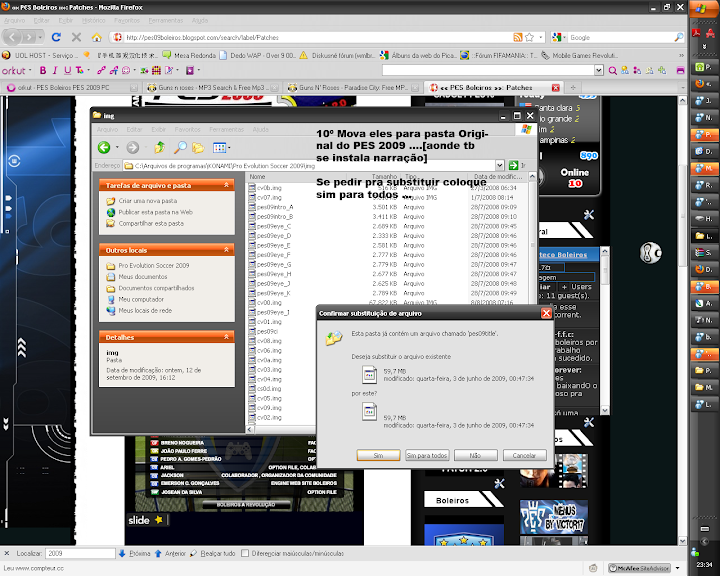Click the Firefox stop loading icon

[76, 37]
